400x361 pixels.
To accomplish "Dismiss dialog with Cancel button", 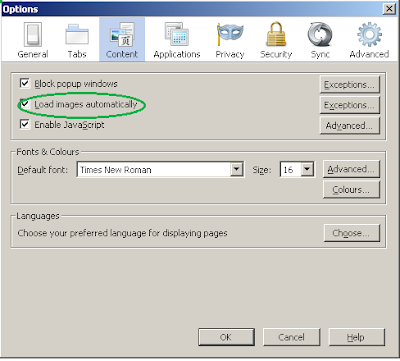I will tap(291, 337).
